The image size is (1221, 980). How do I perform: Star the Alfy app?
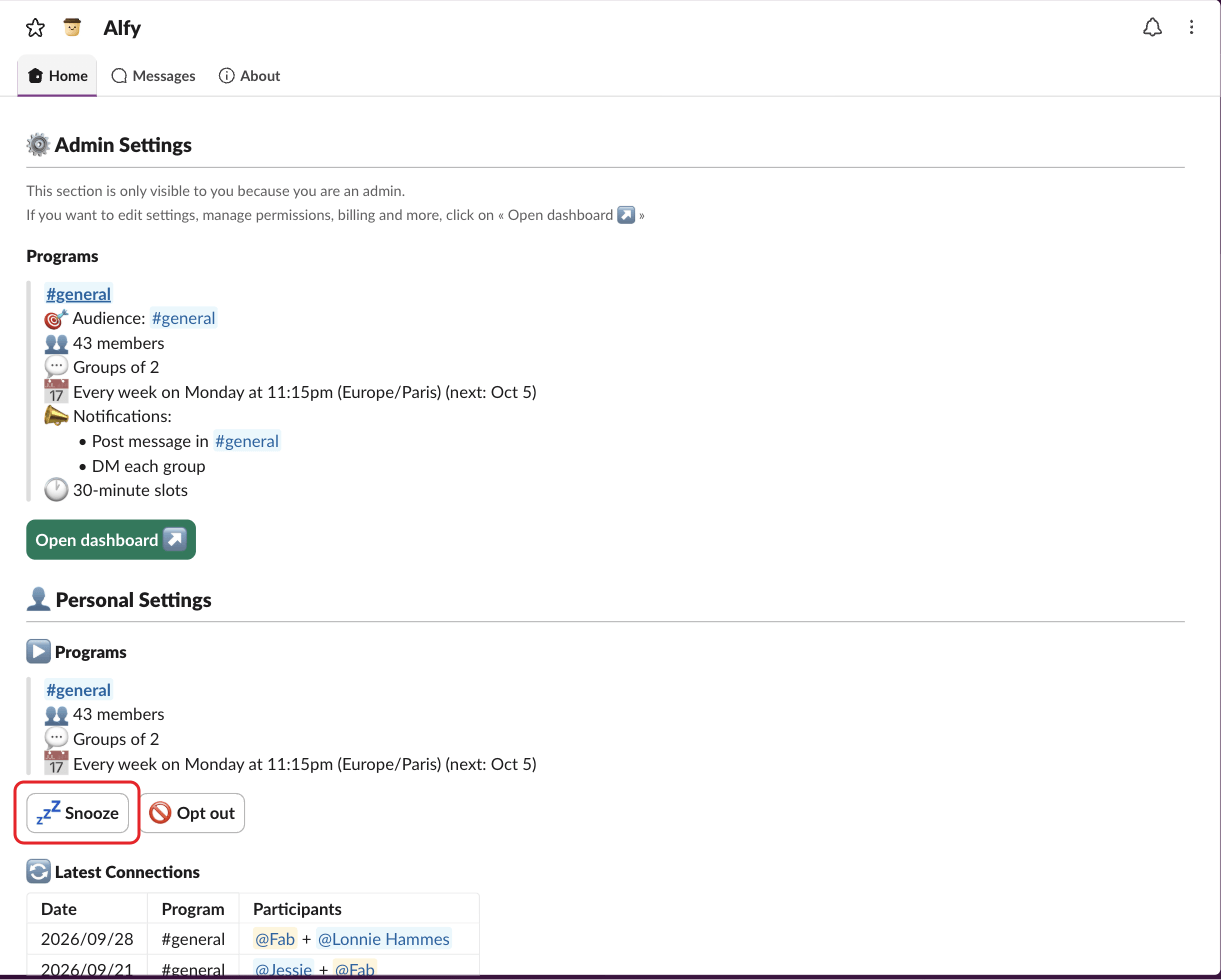35,28
